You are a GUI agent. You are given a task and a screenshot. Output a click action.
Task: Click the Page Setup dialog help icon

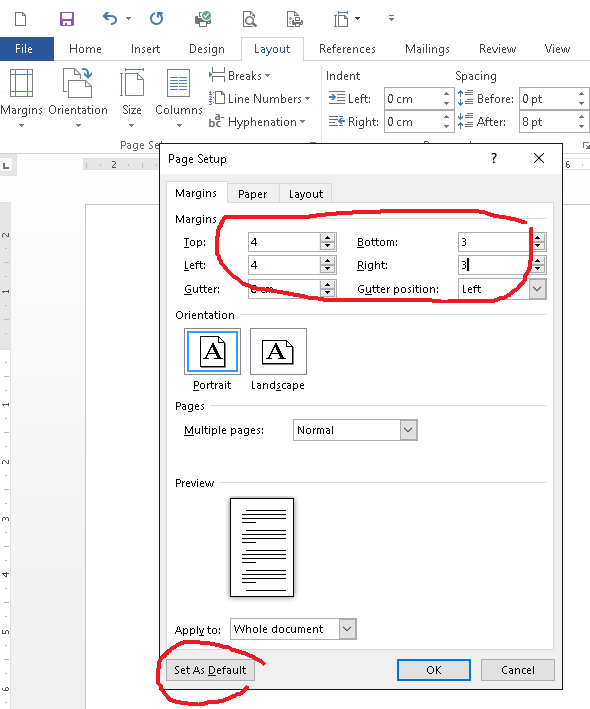tap(494, 158)
